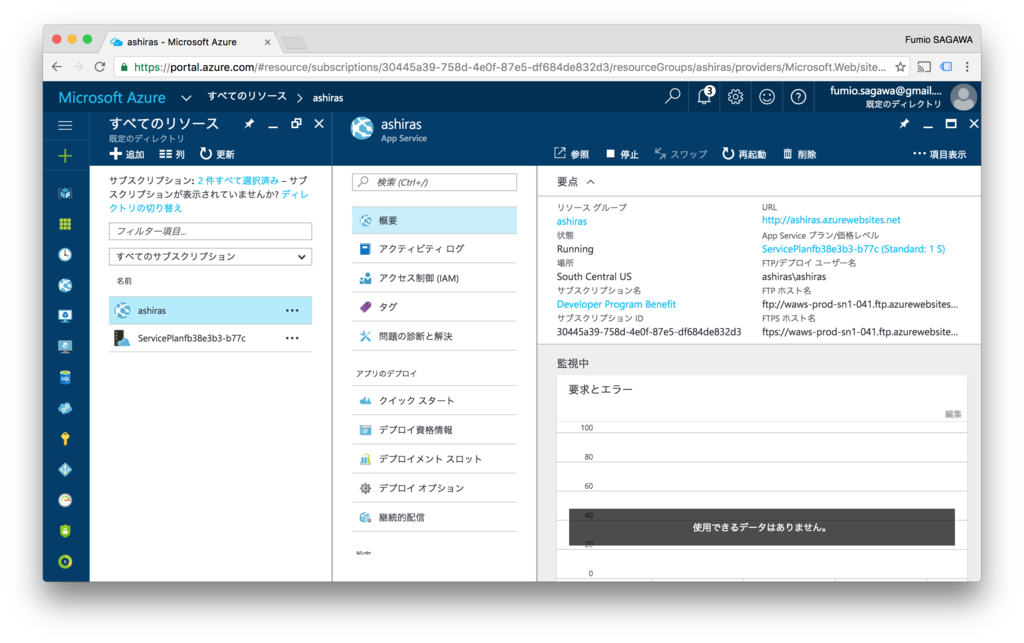Click browser bookmark star icon

click(x=900, y=67)
